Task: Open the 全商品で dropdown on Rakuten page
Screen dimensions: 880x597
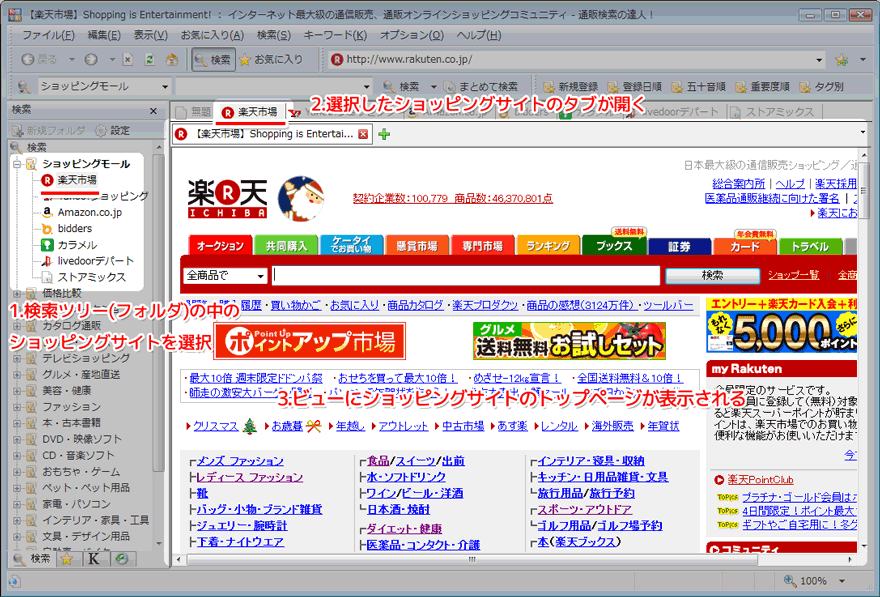Action: click(260, 275)
